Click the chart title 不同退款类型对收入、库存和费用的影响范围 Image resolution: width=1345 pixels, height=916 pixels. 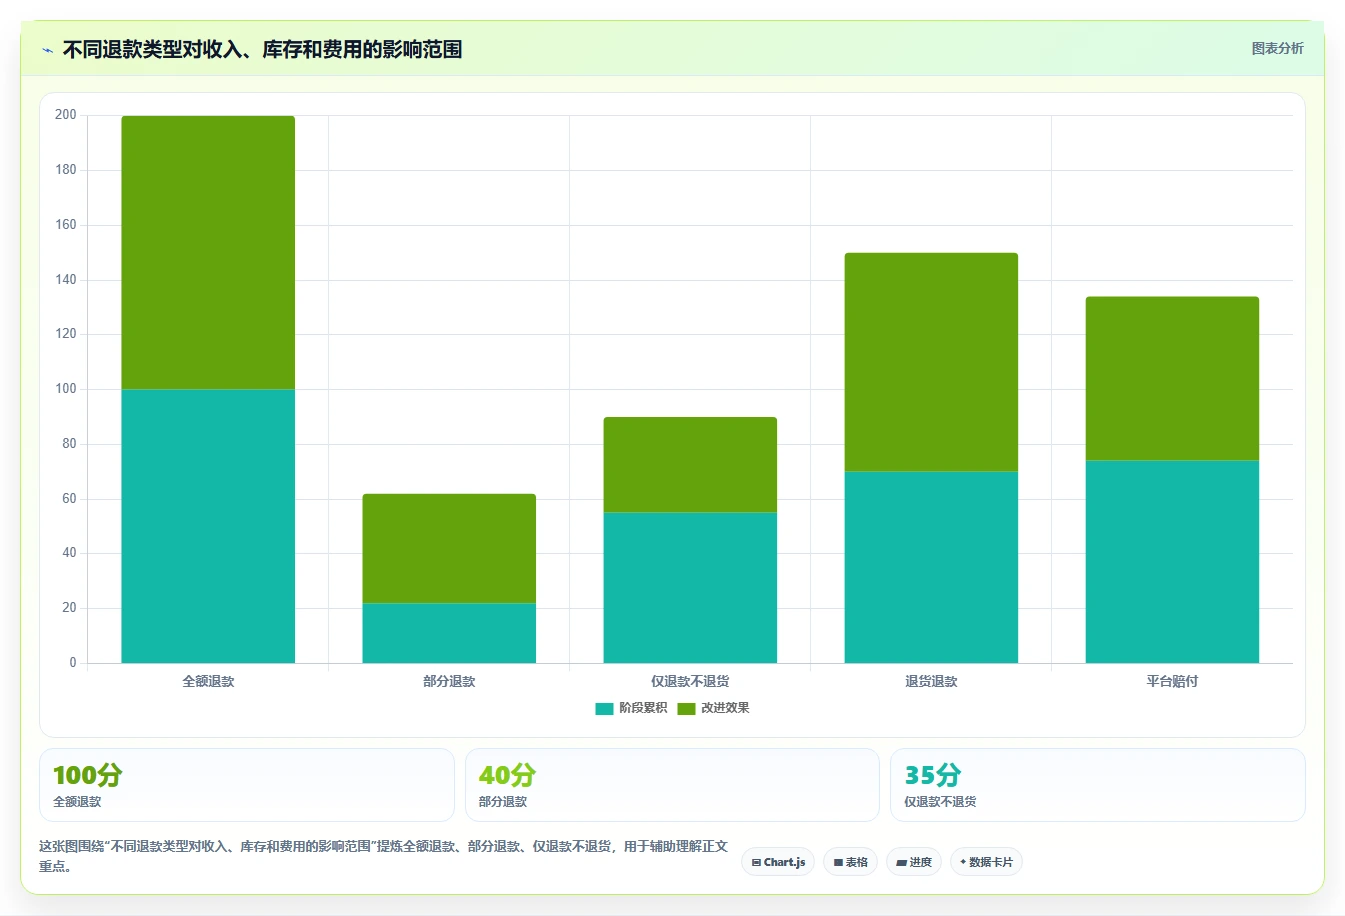262,49
